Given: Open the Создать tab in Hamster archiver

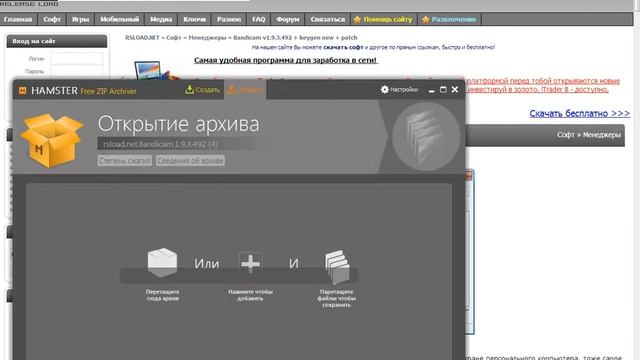Looking at the screenshot, I should (x=202, y=90).
